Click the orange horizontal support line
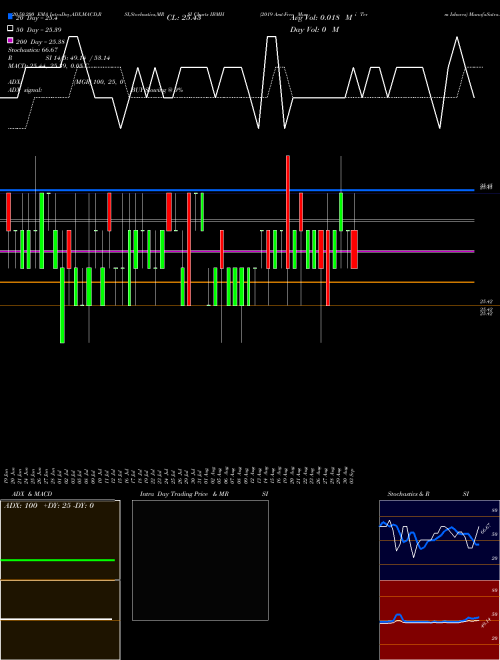The width and height of the screenshot is (500, 660). coord(237,282)
